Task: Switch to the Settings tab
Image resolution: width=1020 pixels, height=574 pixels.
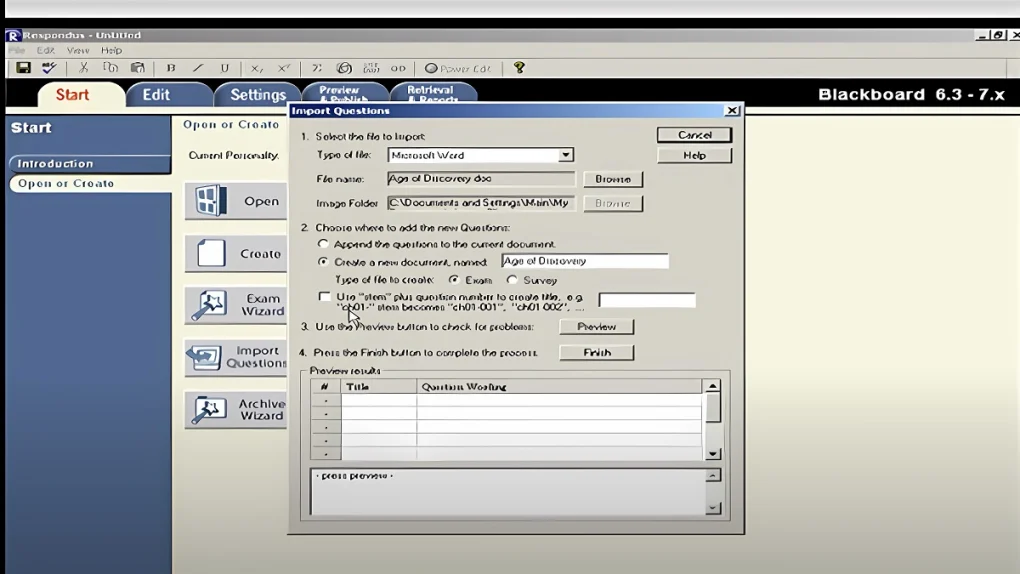Action: [x=257, y=95]
